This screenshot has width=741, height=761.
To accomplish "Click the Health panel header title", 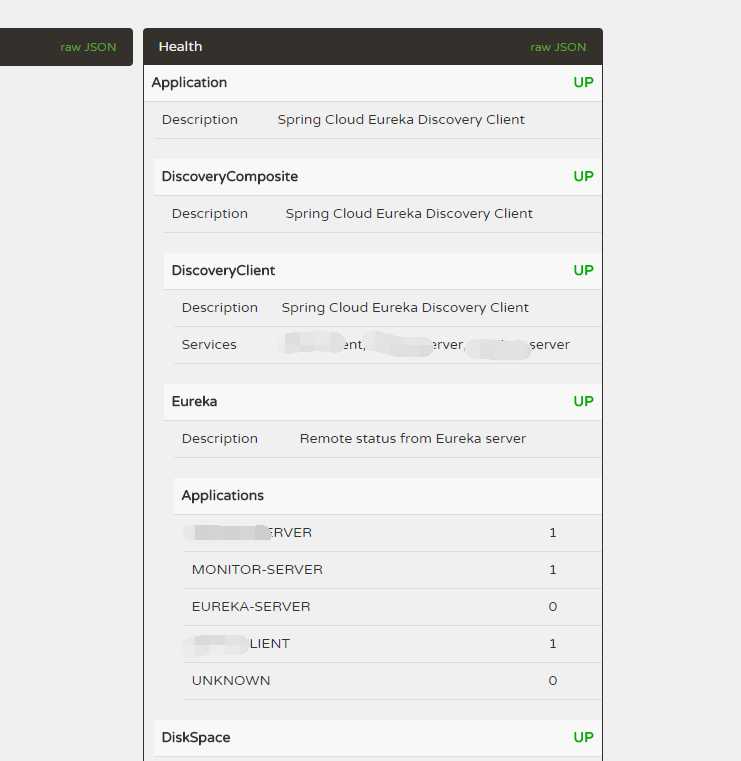I will tap(180, 46).
